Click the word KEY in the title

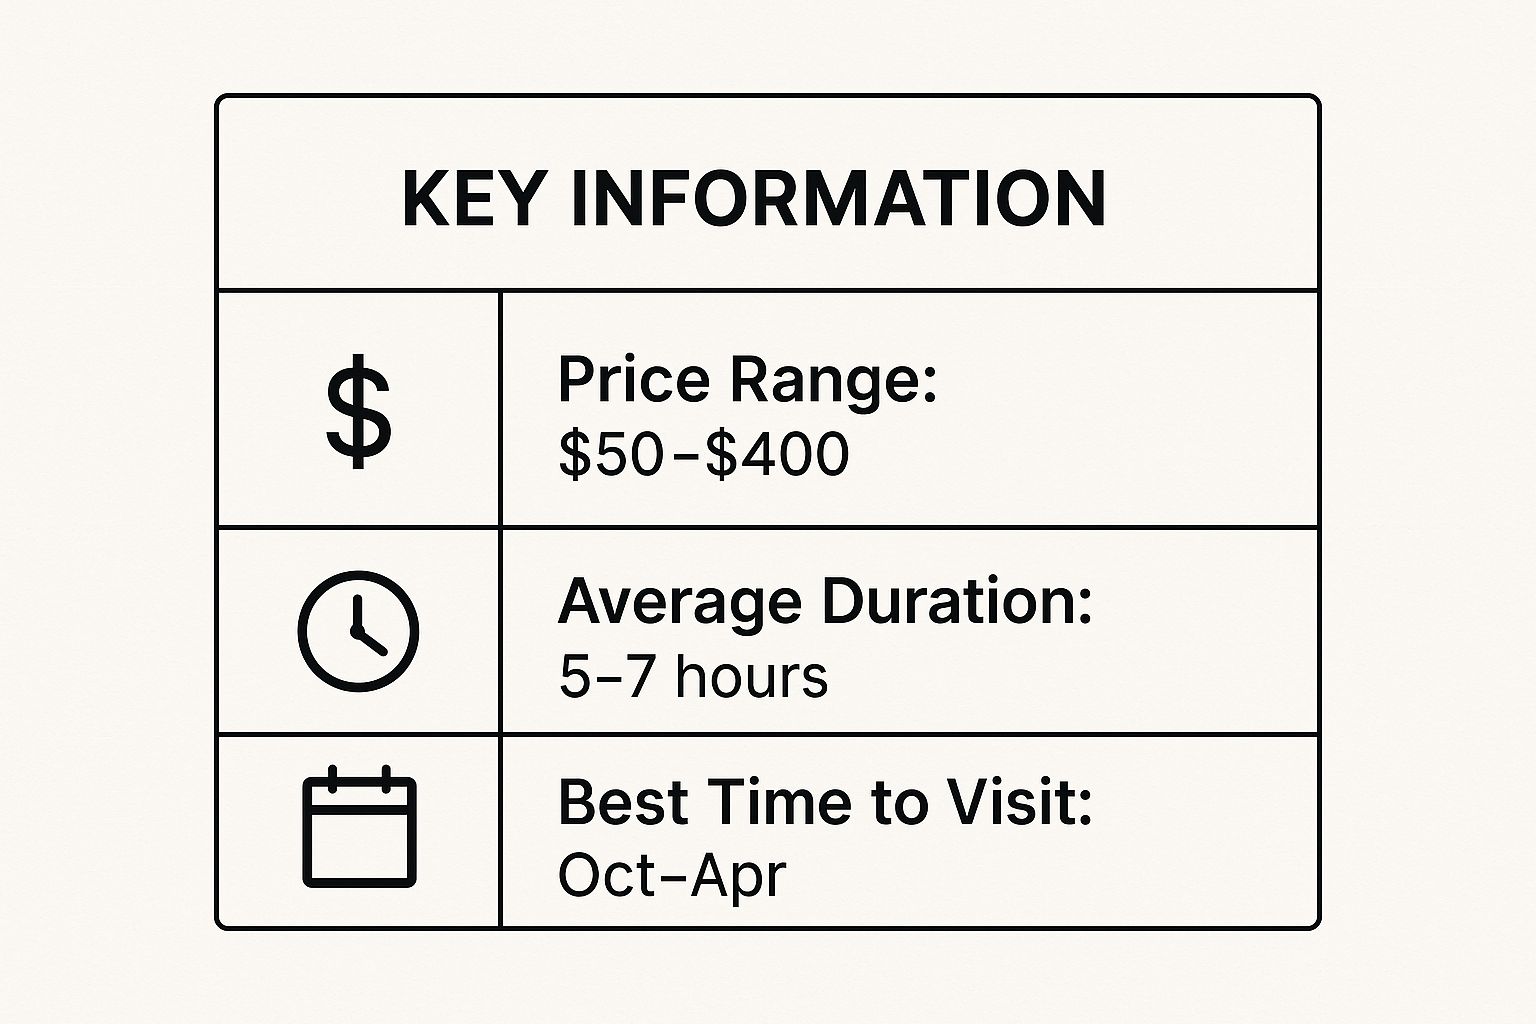coord(473,198)
